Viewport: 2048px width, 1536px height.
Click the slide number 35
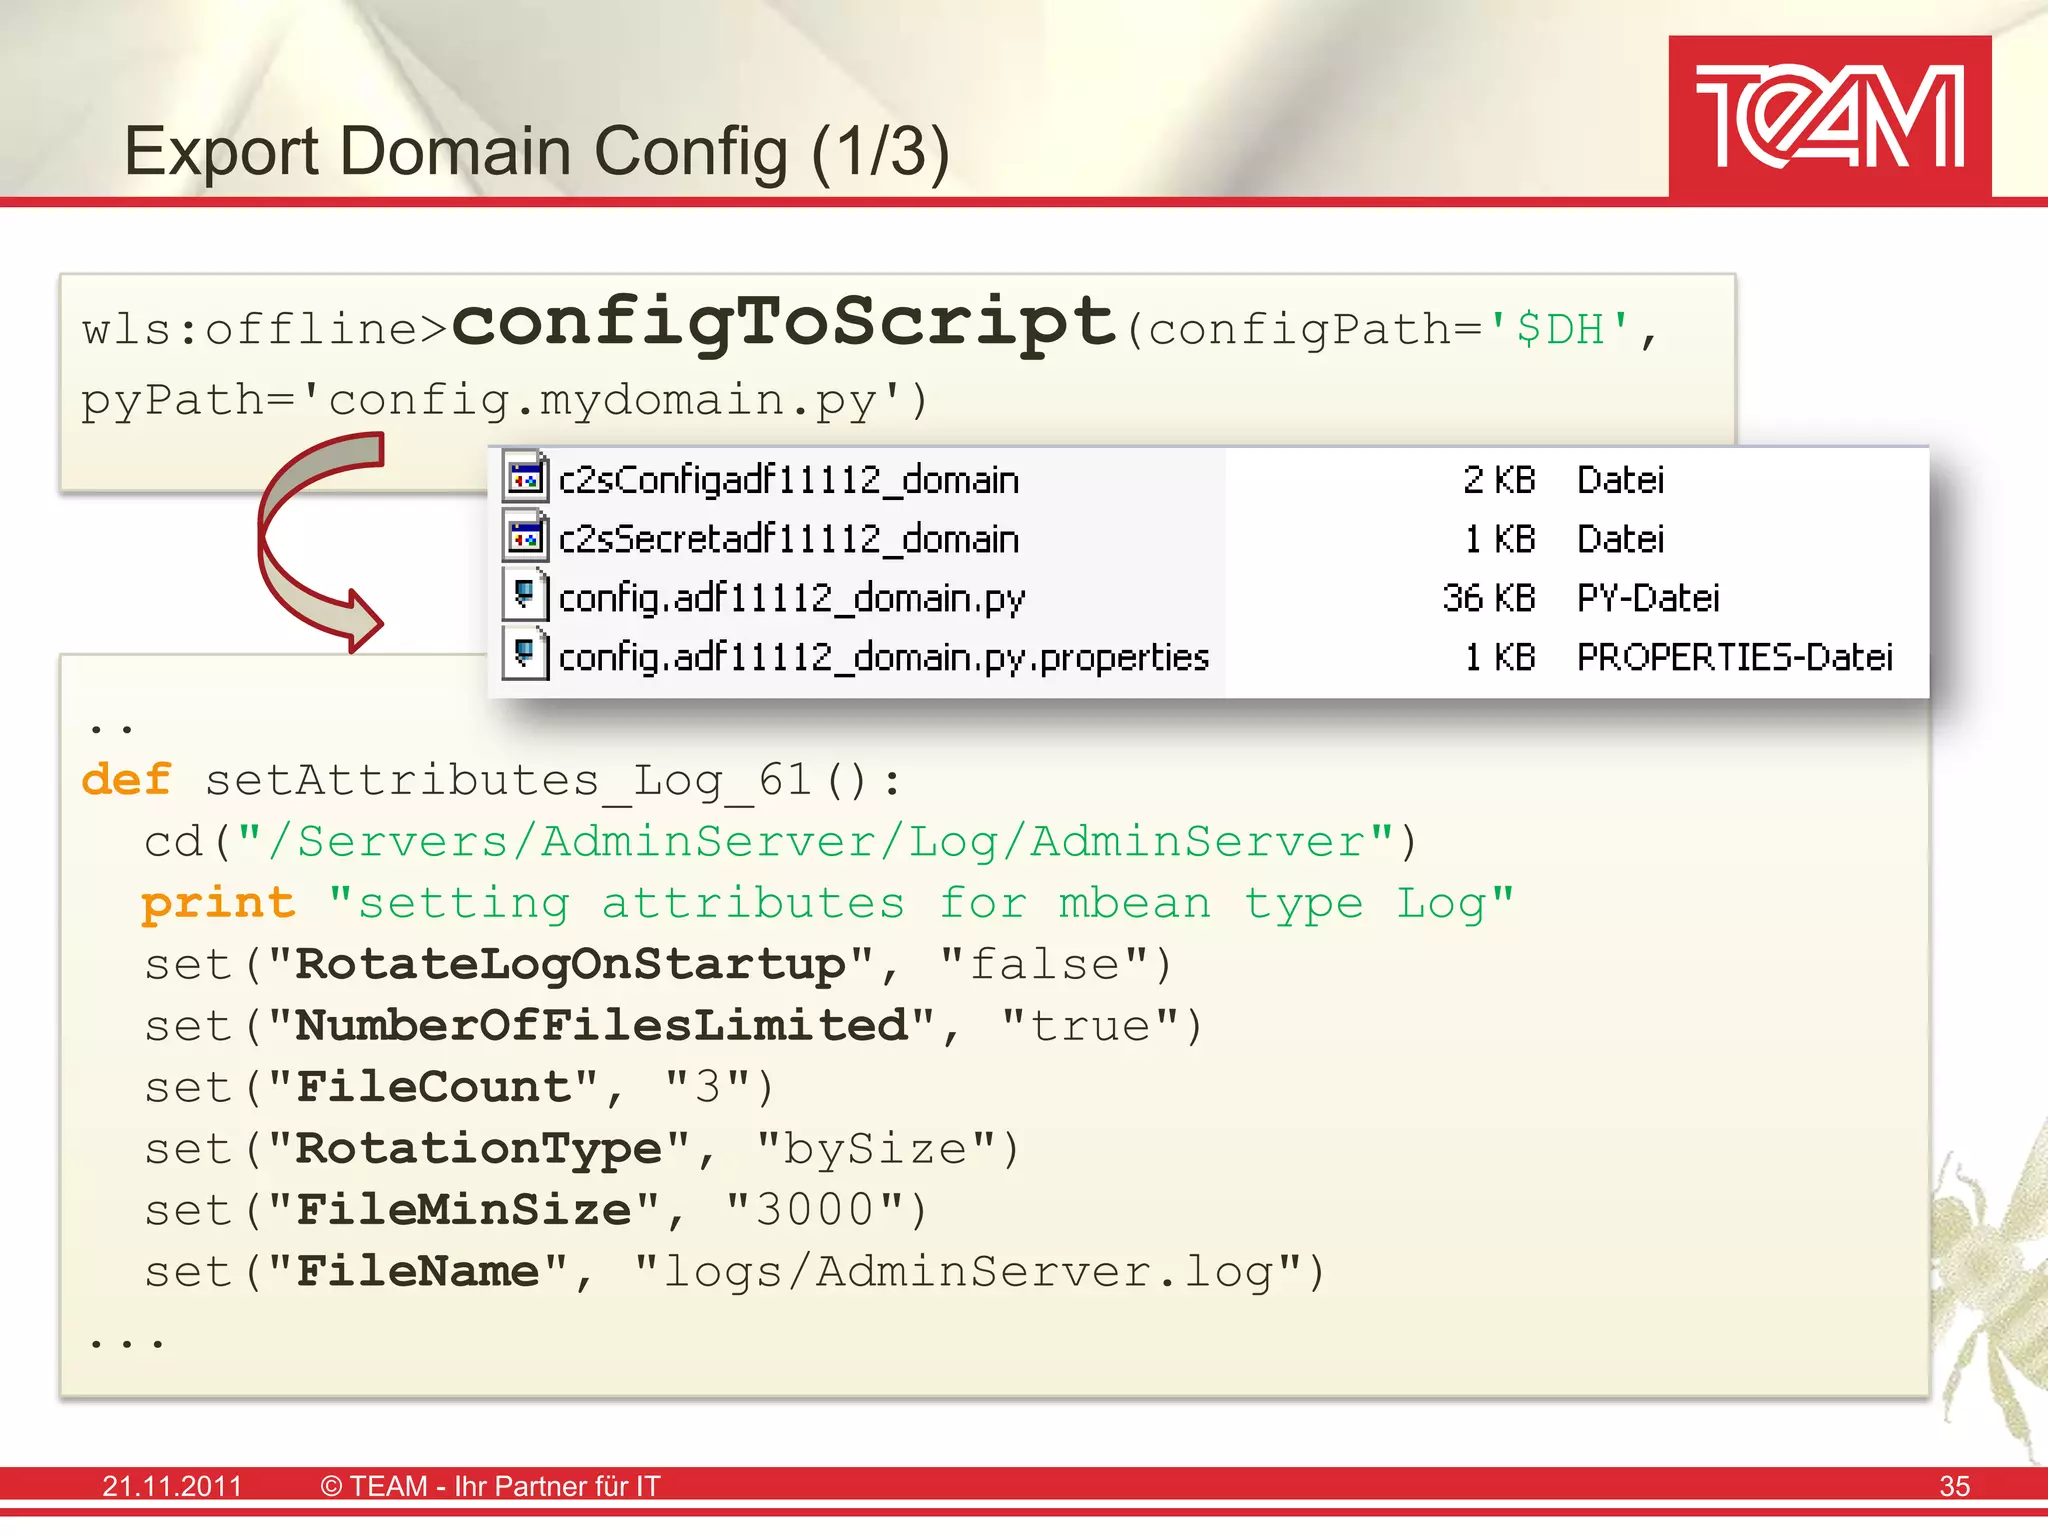pos(1954,1486)
